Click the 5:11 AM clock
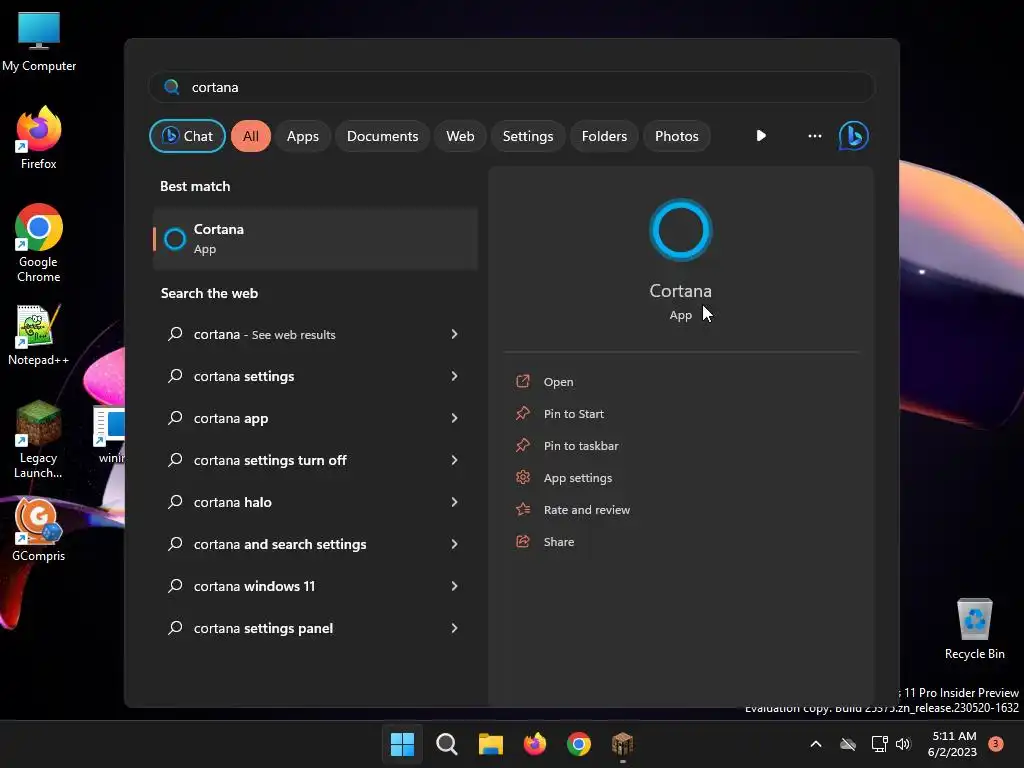The image size is (1024, 768). pos(953,736)
